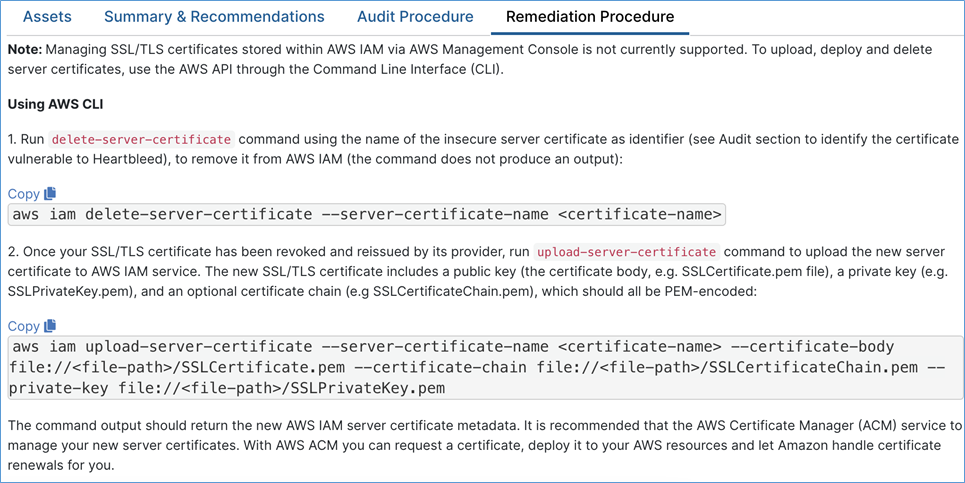965x483 pixels.
Task: Click inside the aws iam upload-server-certificate code block
Action: (485, 367)
